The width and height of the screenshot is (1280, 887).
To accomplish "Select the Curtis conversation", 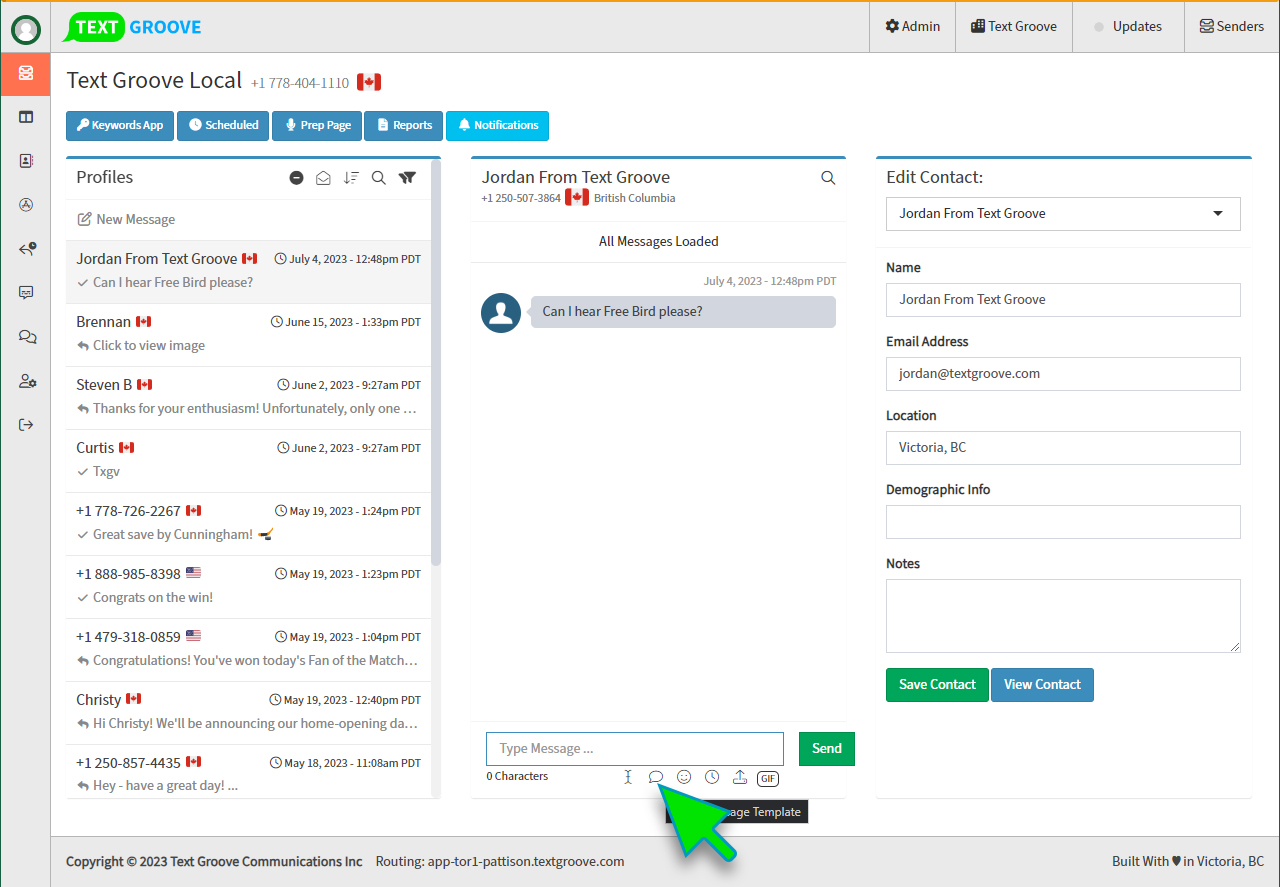I will [248, 460].
